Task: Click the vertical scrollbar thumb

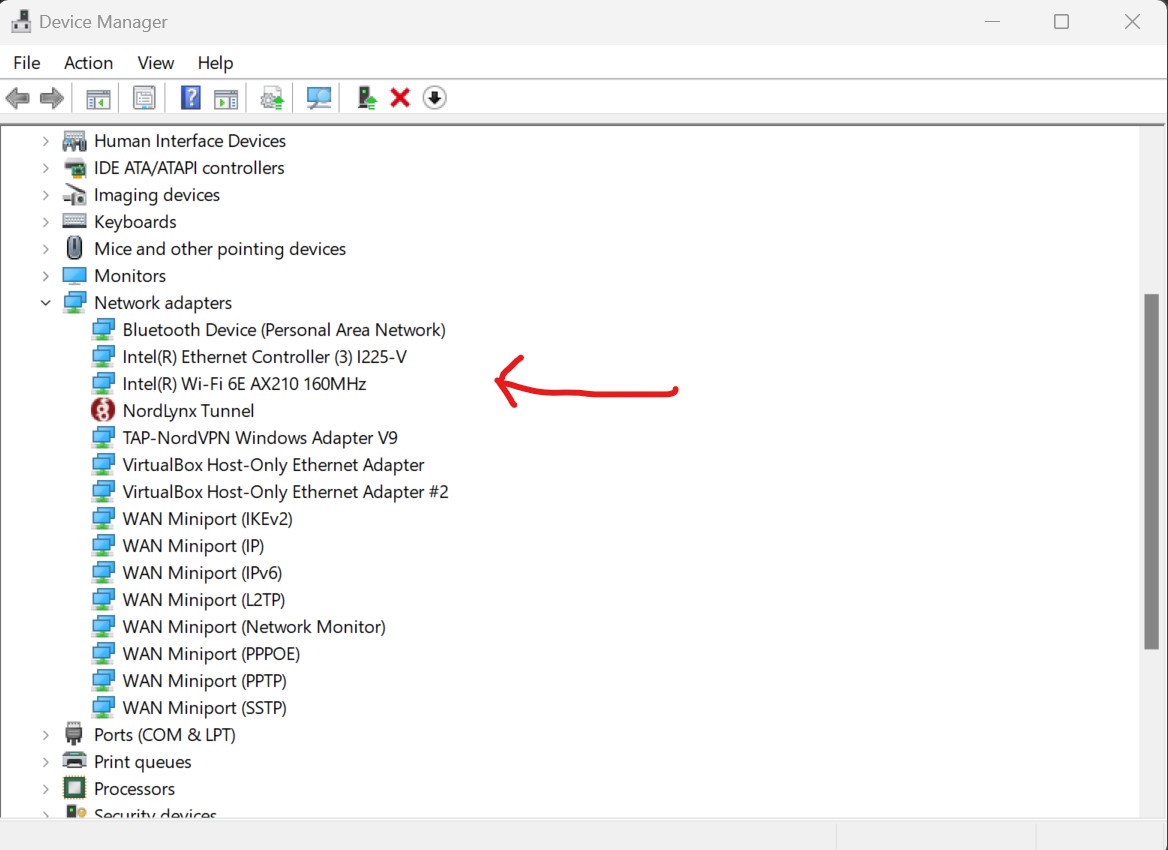Action: pos(1152,472)
